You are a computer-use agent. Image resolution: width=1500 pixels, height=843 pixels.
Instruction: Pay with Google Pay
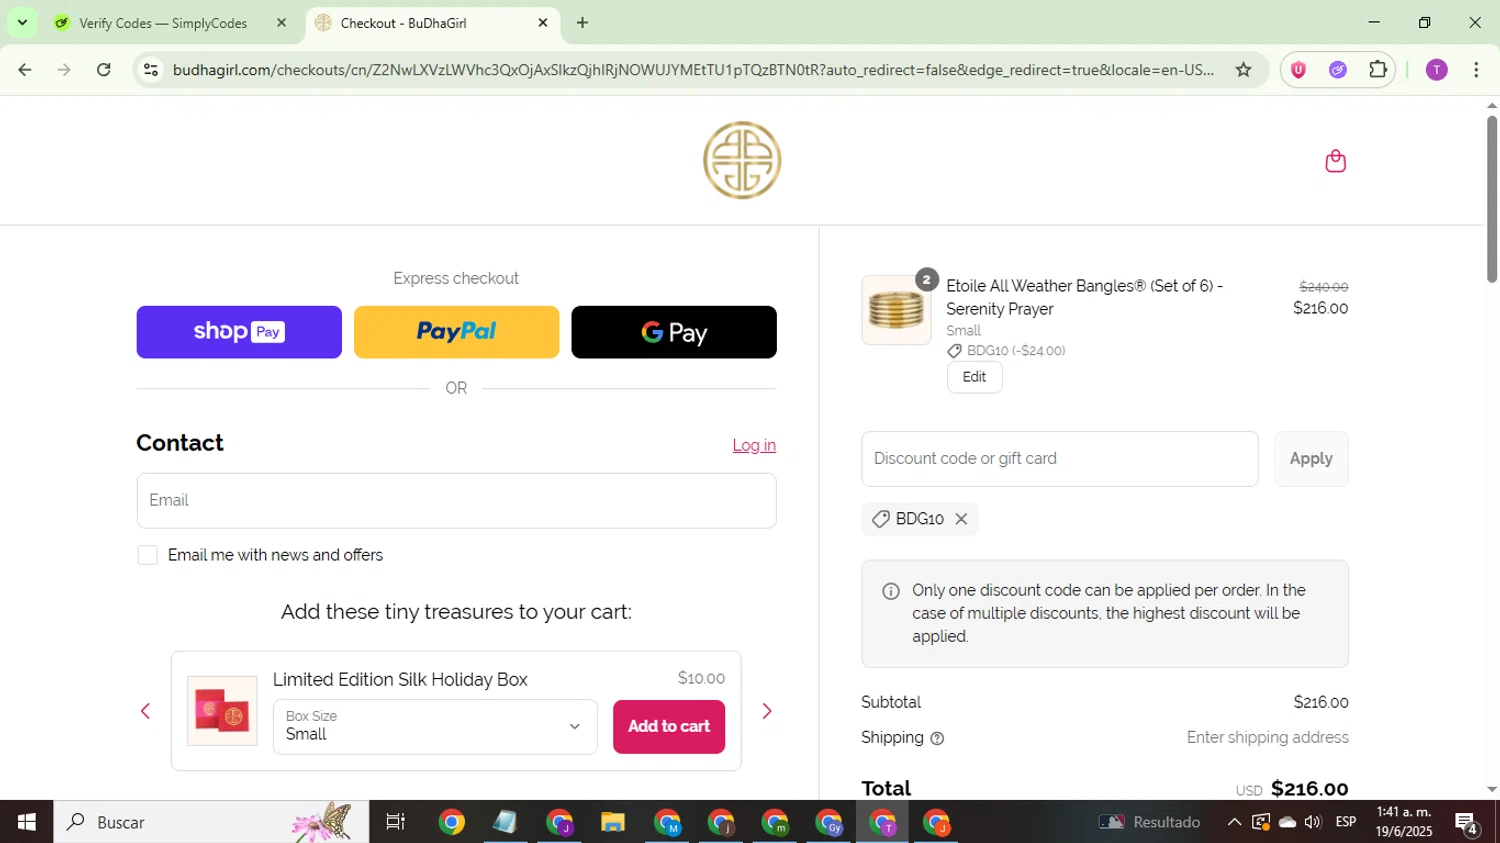click(674, 332)
